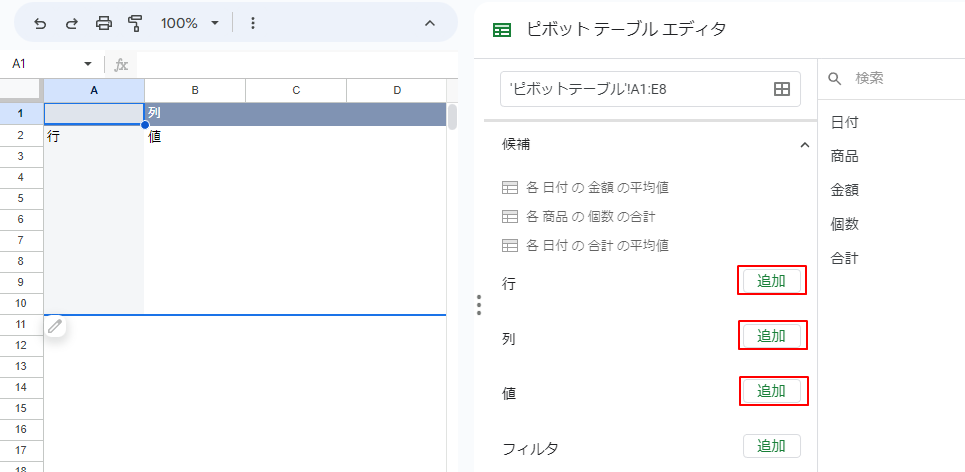
Task: Click 追加 button next to 列
Action: (x=771, y=336)
